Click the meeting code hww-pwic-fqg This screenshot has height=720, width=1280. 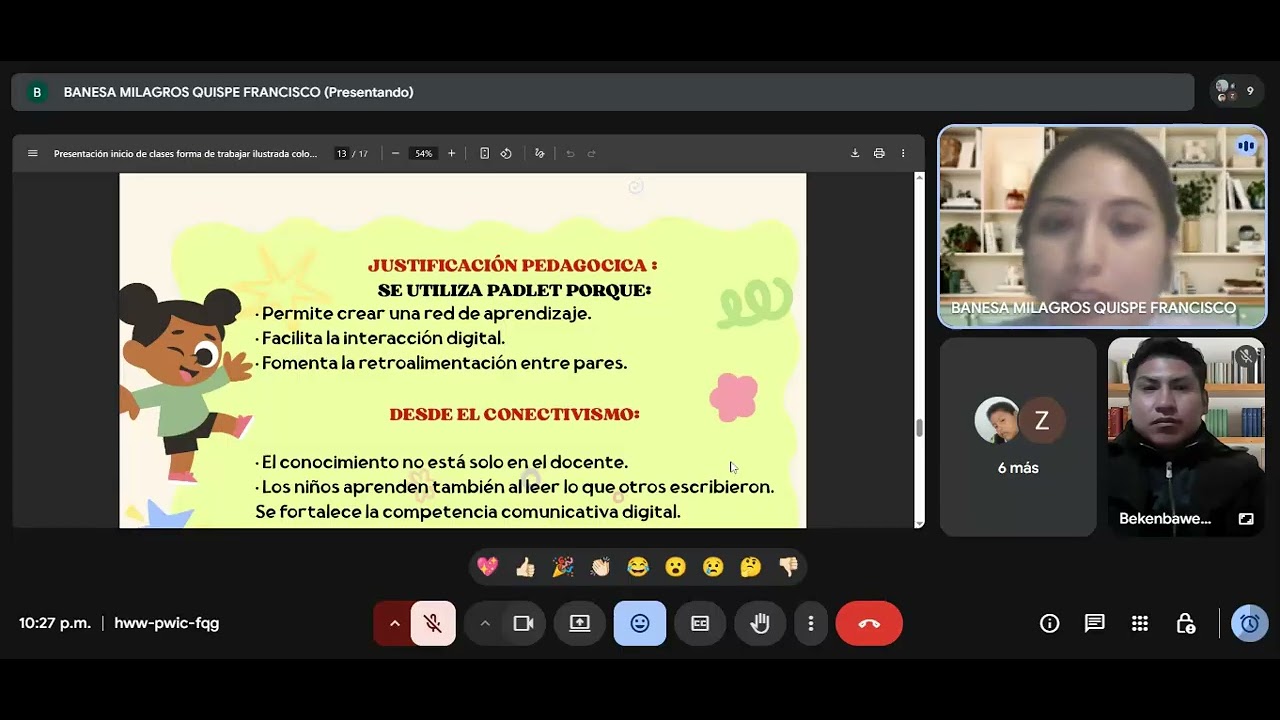click(x=166, y=623)
